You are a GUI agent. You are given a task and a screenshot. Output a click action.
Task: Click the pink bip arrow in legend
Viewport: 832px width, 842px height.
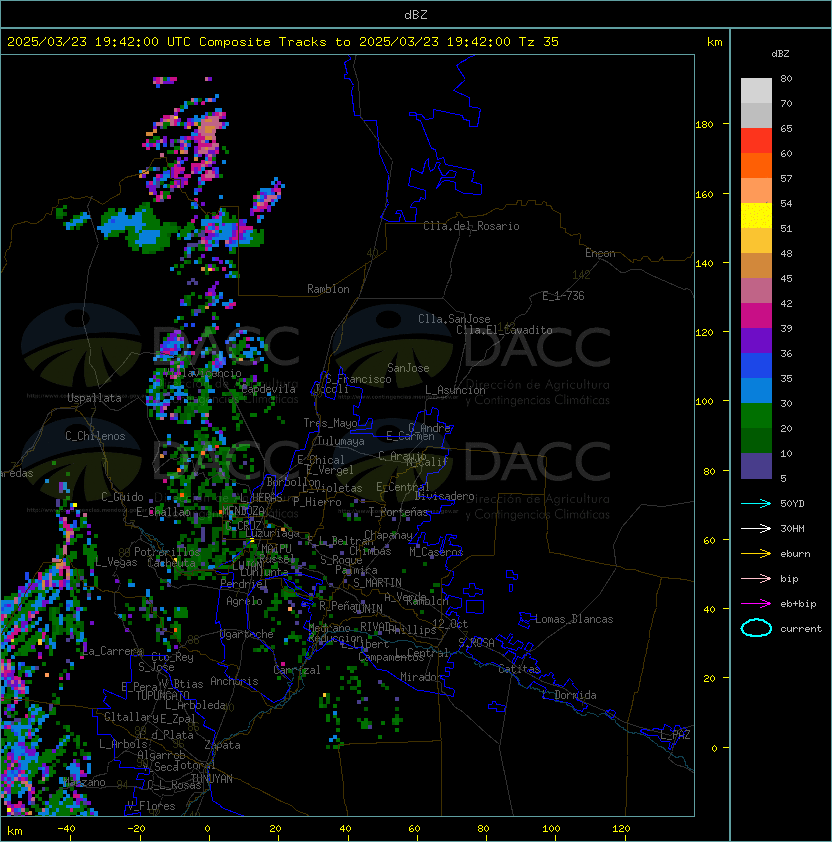[756, 578]
